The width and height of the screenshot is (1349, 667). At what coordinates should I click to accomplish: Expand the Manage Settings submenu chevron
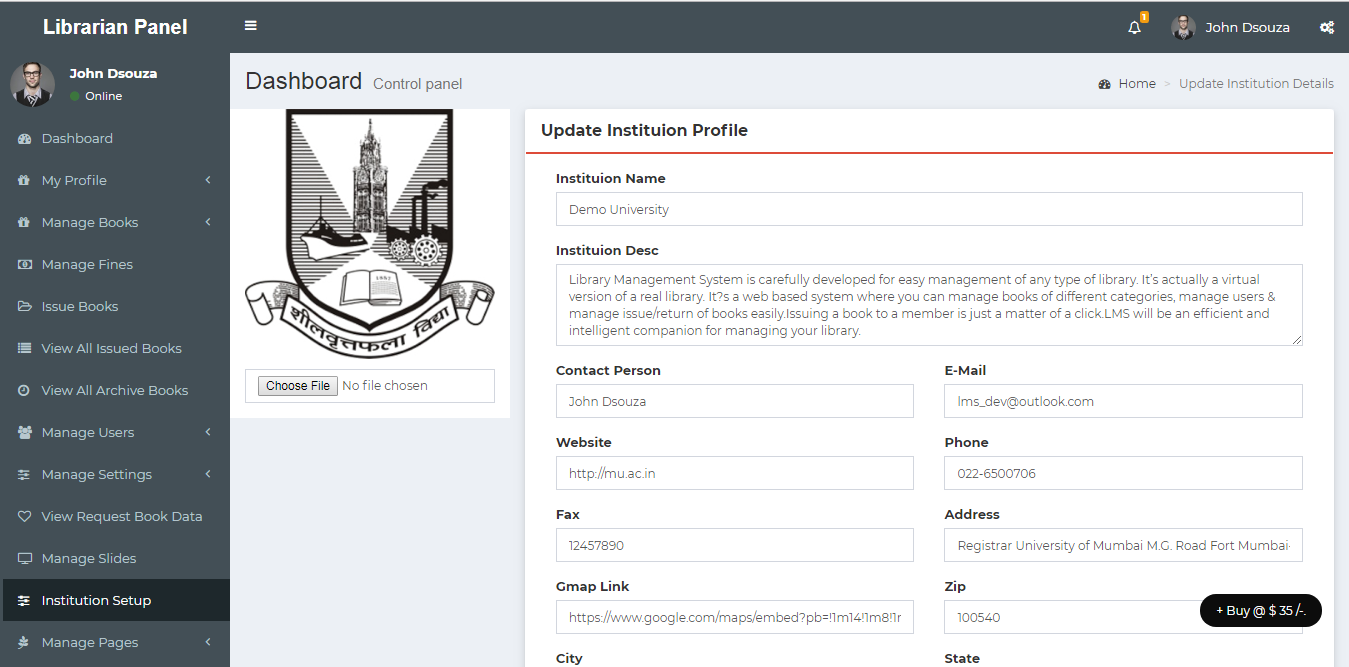click(208, 474)
